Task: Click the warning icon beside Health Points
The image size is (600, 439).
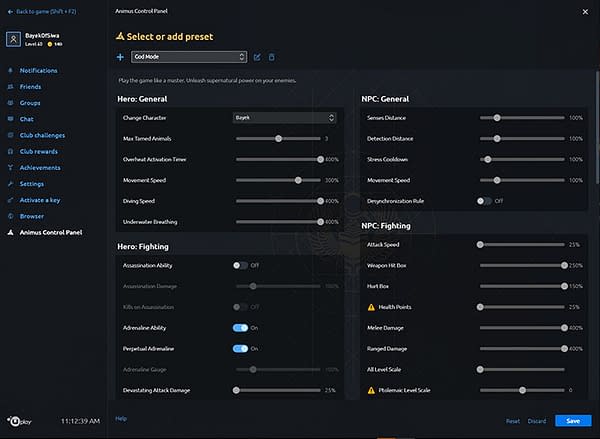Action: [x=371, y=306]
